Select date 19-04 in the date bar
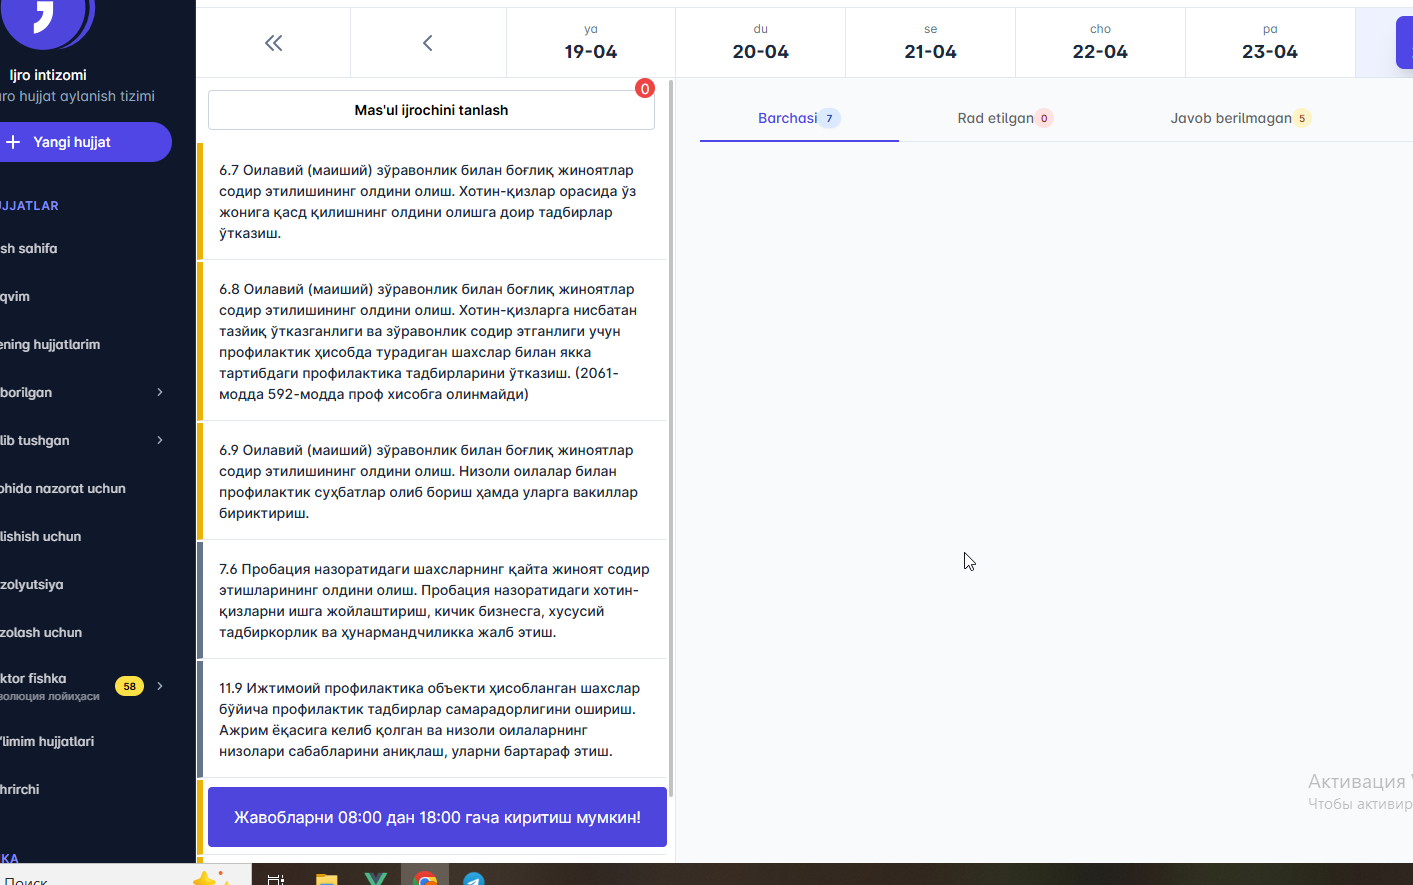The image size is (1413, 885). pos(590,43)
